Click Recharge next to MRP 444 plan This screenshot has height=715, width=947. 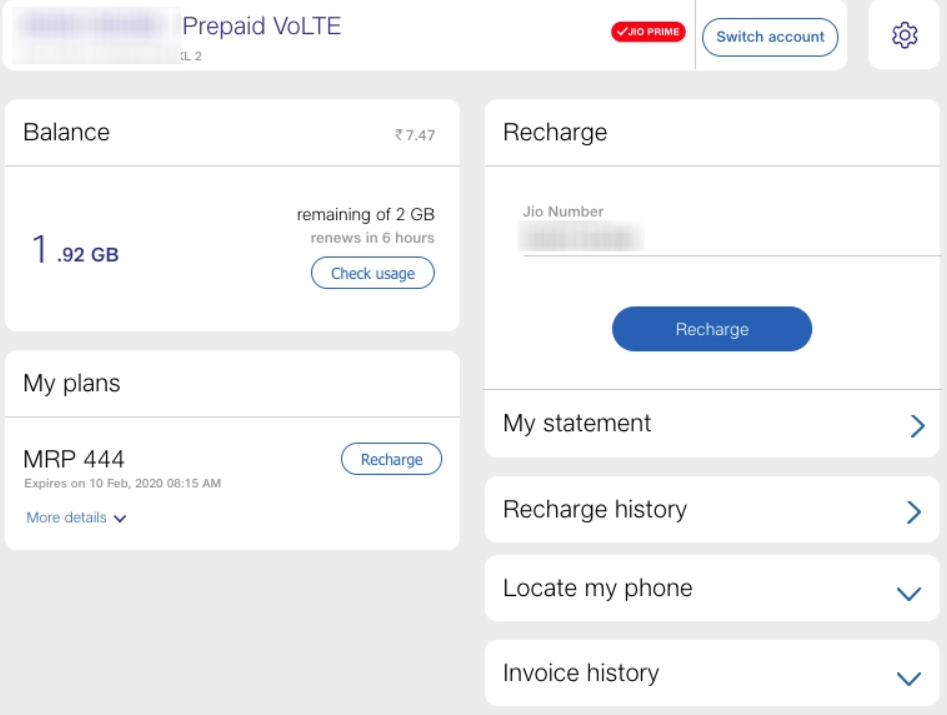(391, 459)
